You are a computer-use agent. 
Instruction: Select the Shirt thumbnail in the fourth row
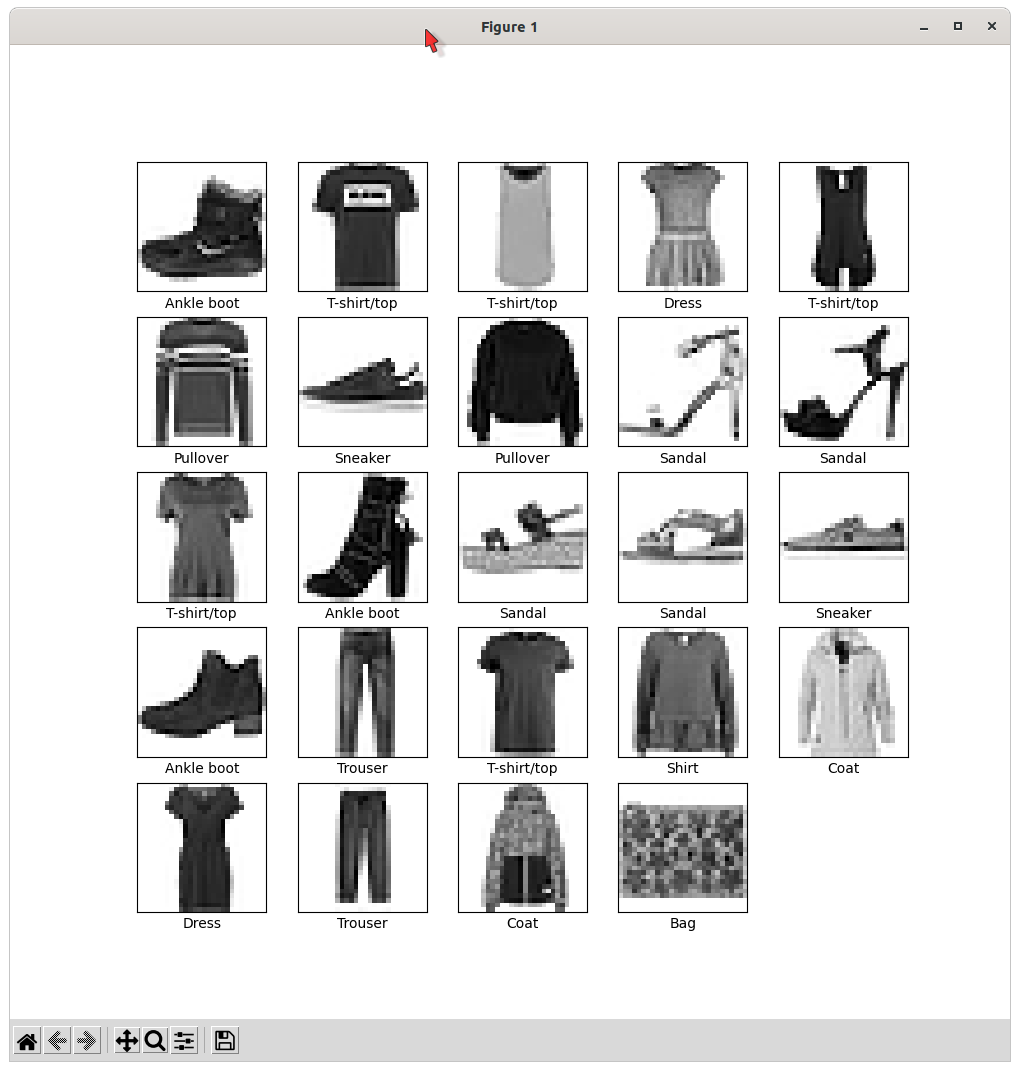pos(683,692)
